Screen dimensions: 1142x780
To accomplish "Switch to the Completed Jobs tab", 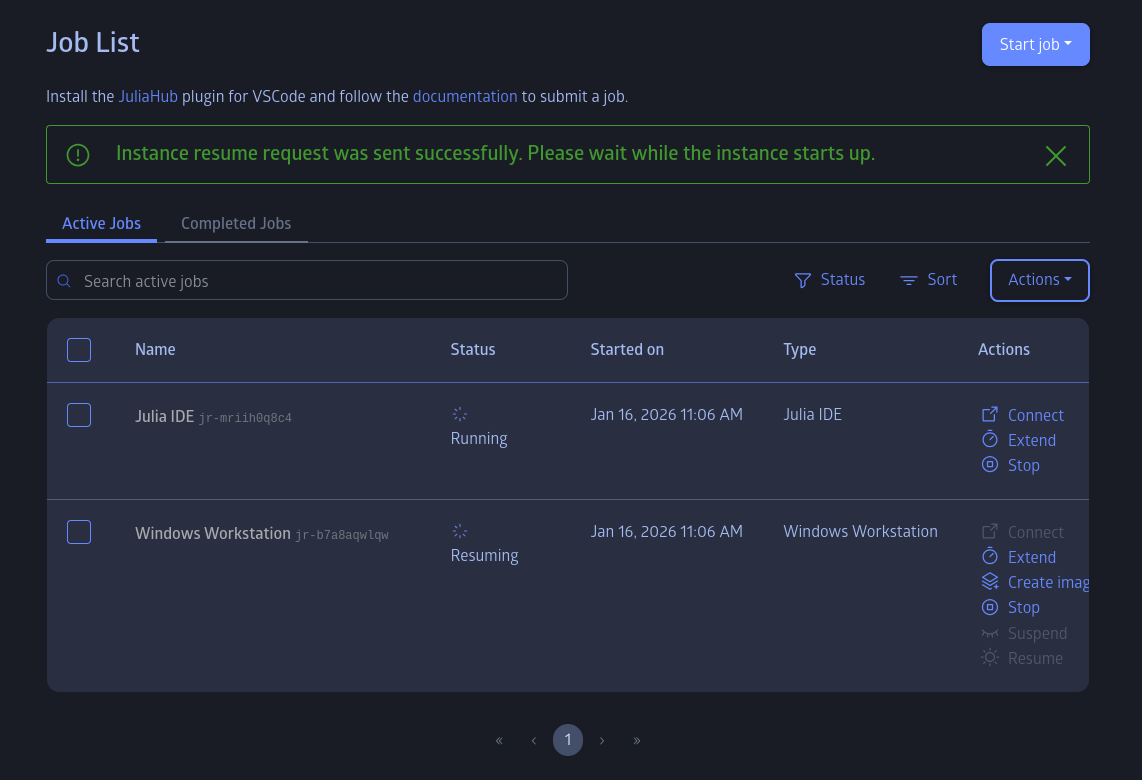I will point(236,224).
